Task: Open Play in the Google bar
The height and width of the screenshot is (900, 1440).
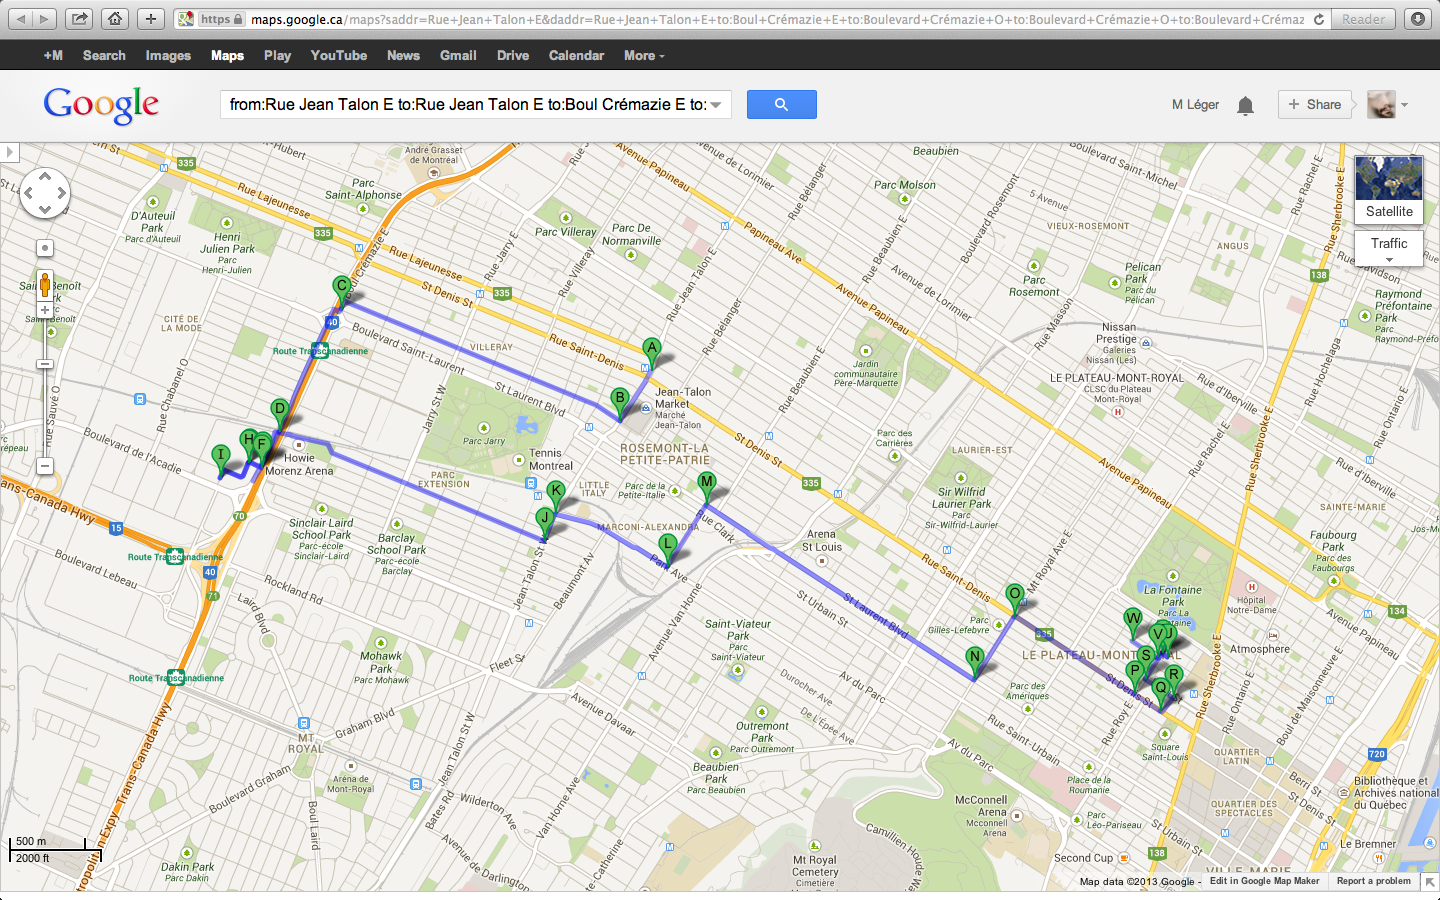Action: tap(277, 55)
